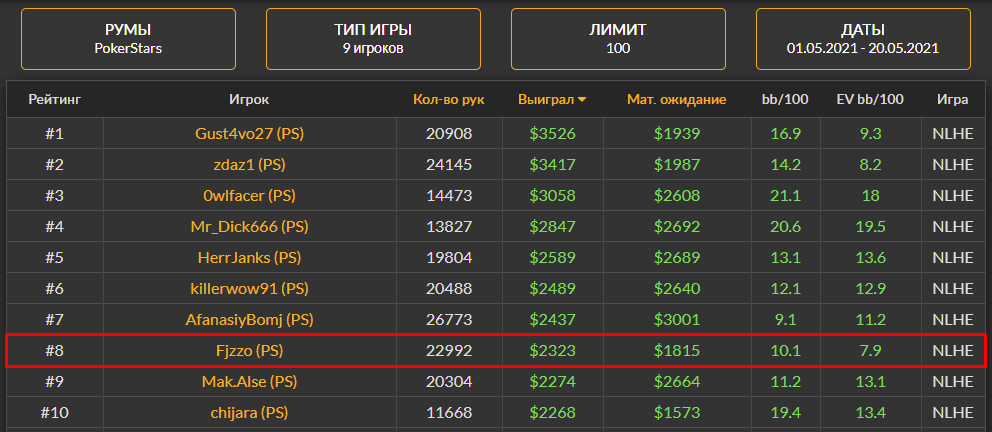Click hands count 22992
This screenshot has width=992, height=432.
pyautogui.click(x=449, y=350)
